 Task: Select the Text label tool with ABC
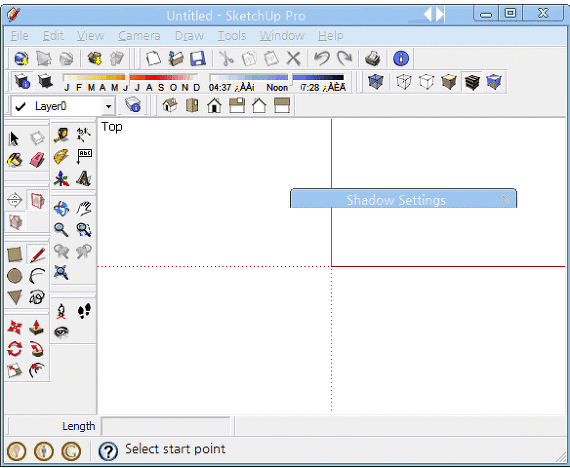click(84, 157)
